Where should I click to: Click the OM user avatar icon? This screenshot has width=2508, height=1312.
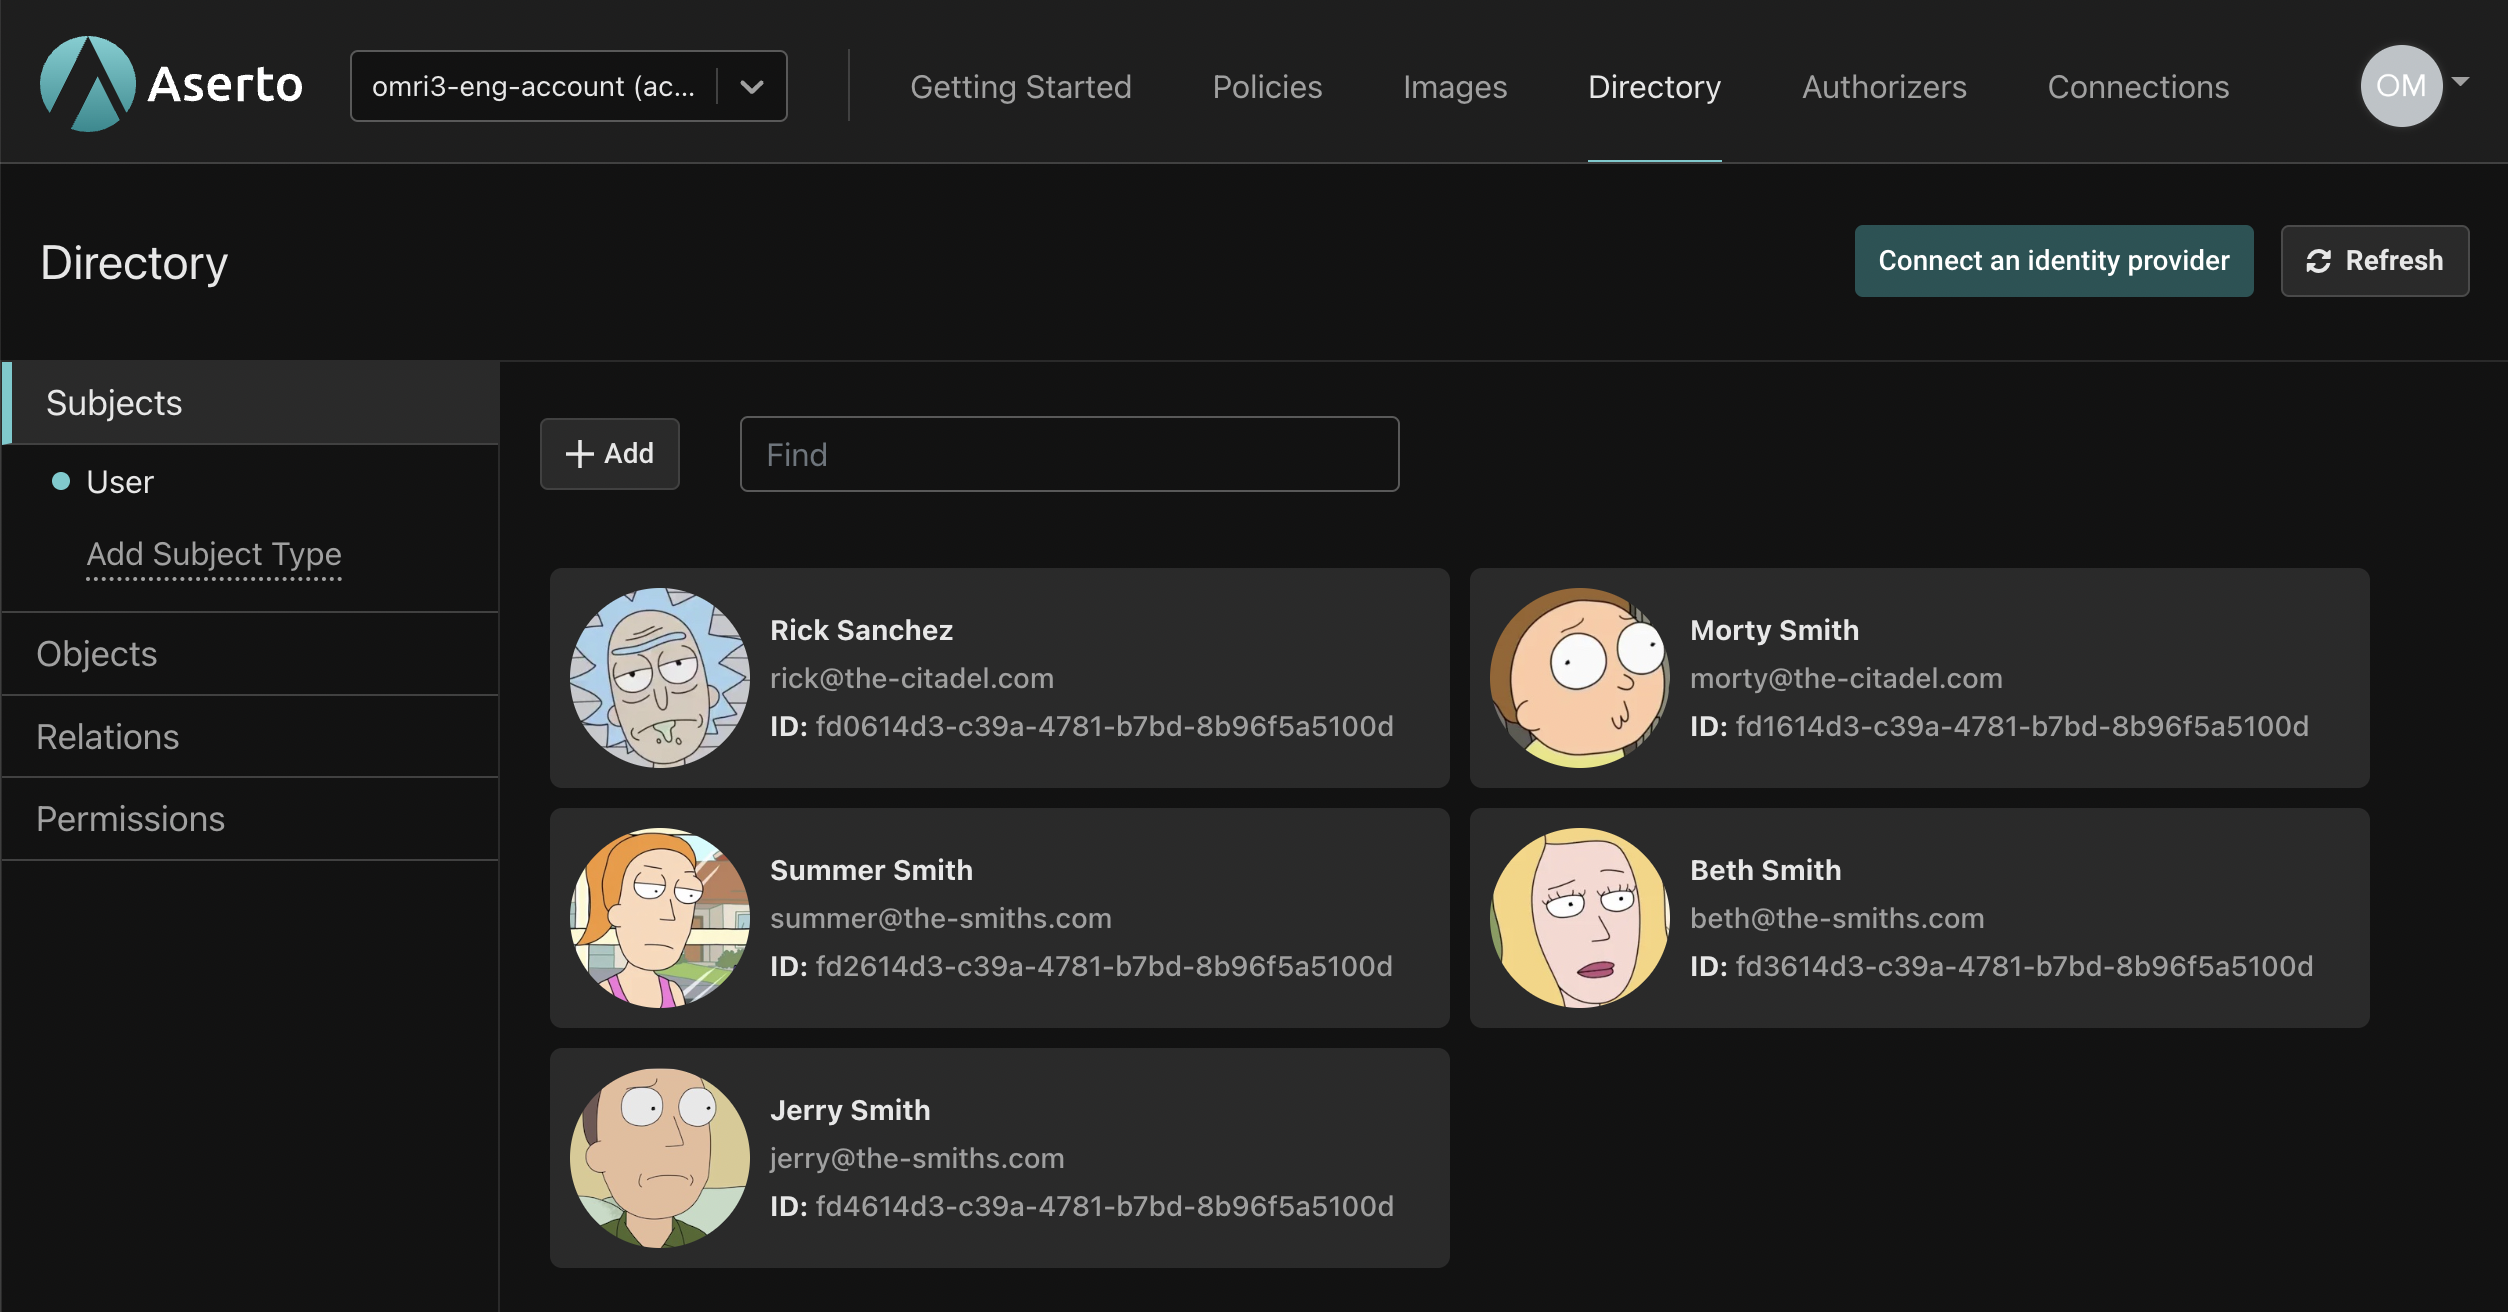point(2400,86)
